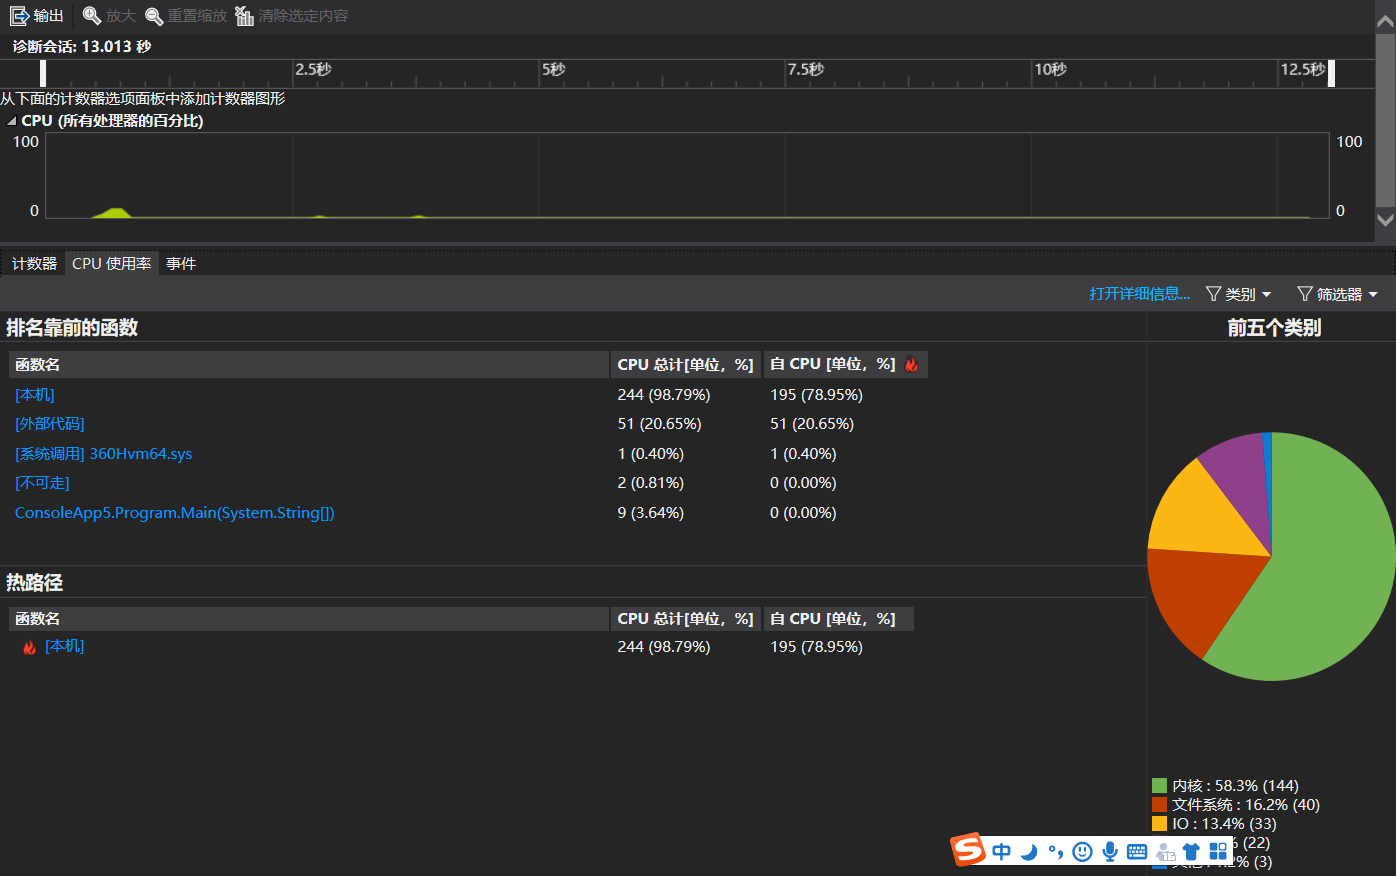Click the 文件系统 : 16.2% (40) legend text
The height and width of the screenshot is (876, 1396).
pos(1246,805)
